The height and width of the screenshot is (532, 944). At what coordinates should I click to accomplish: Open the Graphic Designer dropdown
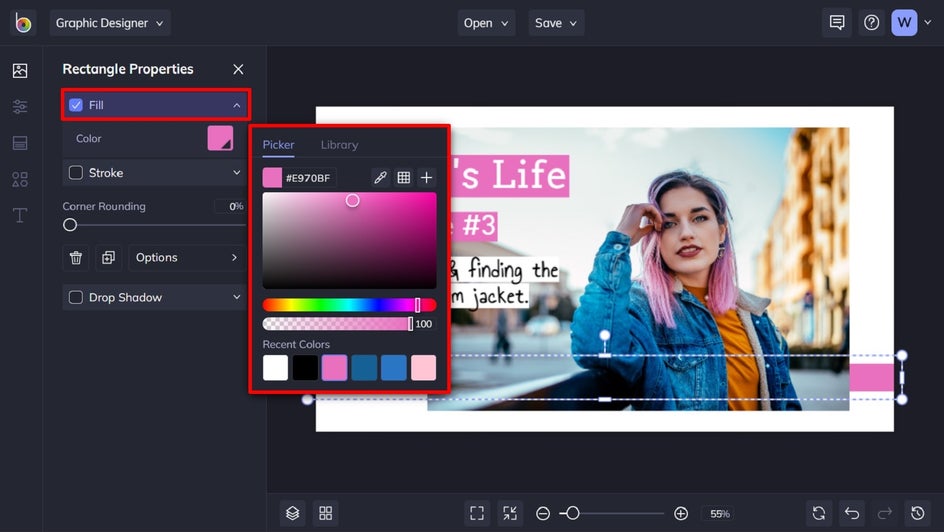(110, 23)
